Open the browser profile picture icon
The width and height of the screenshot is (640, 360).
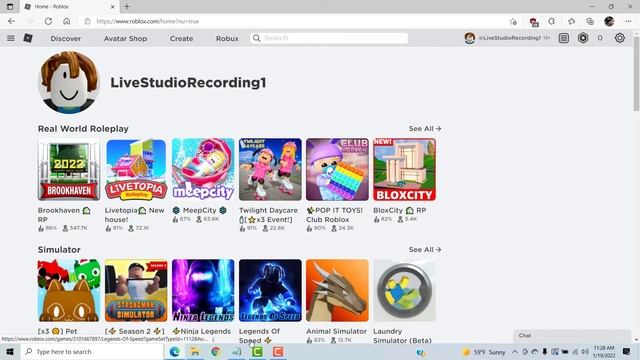pyautogui.click(x=609, y=21)
